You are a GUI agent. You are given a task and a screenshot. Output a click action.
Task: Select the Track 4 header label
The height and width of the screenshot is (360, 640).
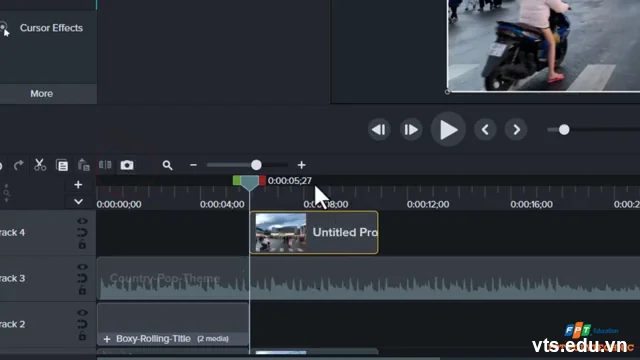click(12, 233)
